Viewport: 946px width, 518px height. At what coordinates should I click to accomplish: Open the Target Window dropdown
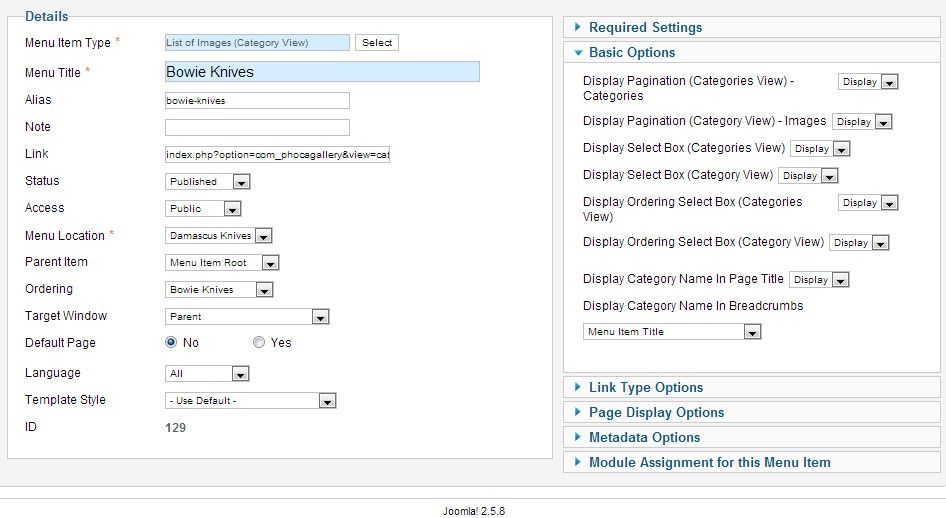coord(247,317)
